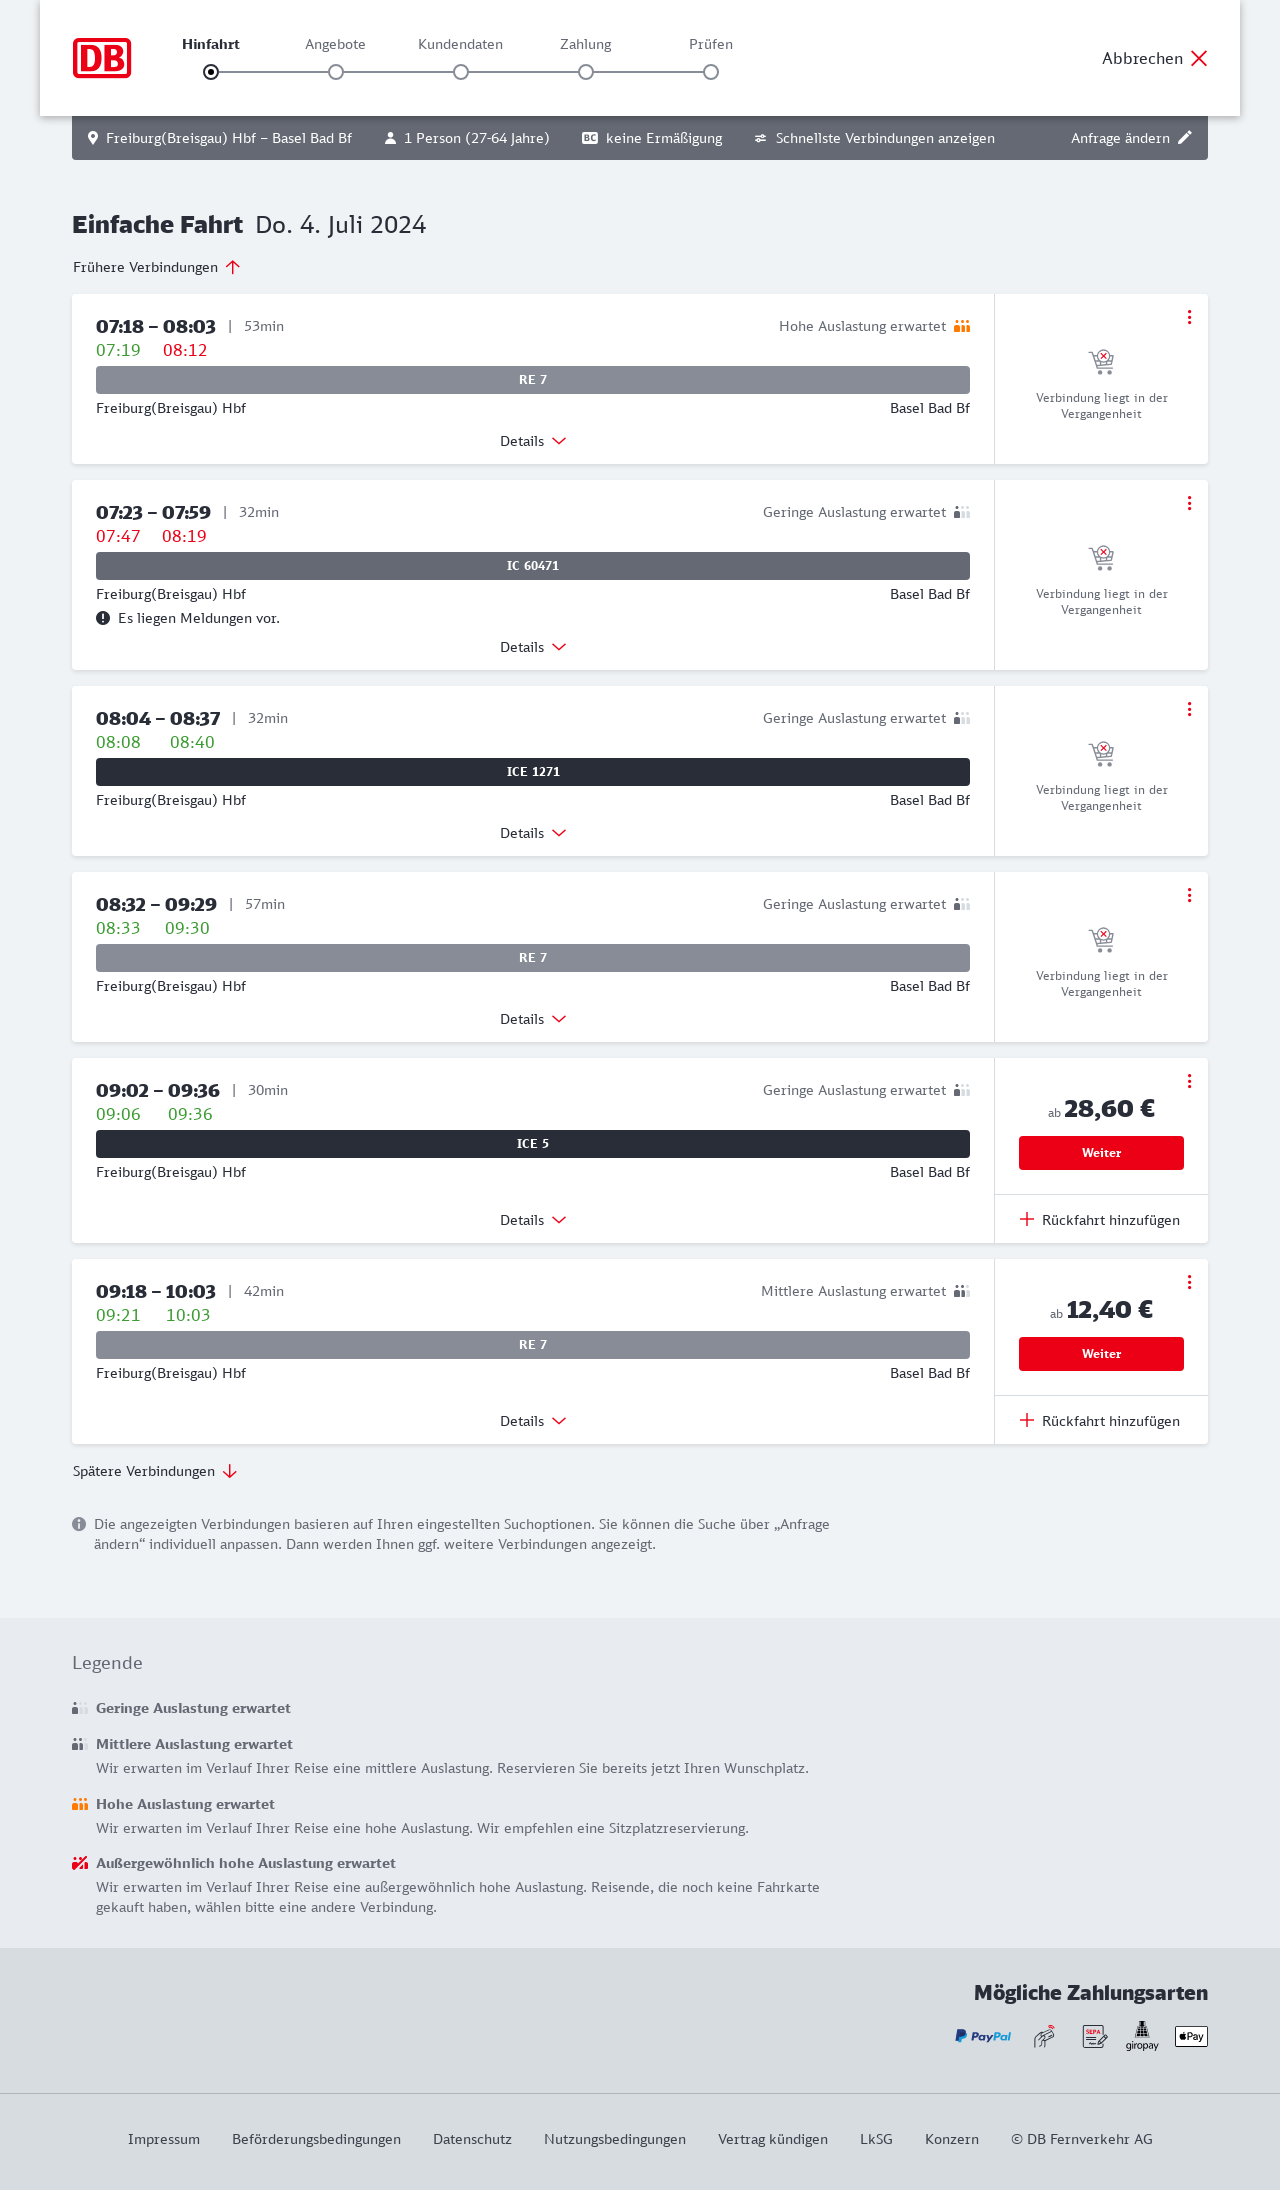Click Weiter for the 28,60 € offer
The image size is (1280, 2190).
[x=1101, y=1153]
